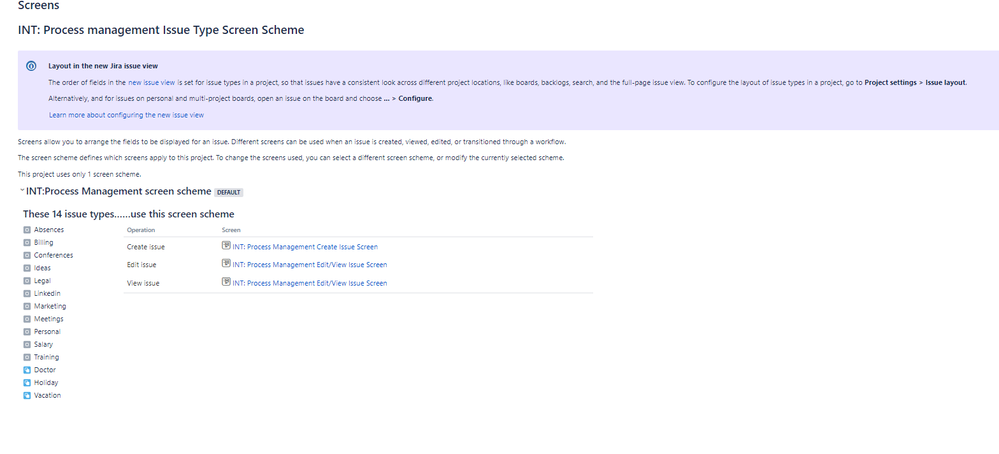Click the 'Operation' column header
The width and height of the screenshot is (999, 454).
coord(141,231)
